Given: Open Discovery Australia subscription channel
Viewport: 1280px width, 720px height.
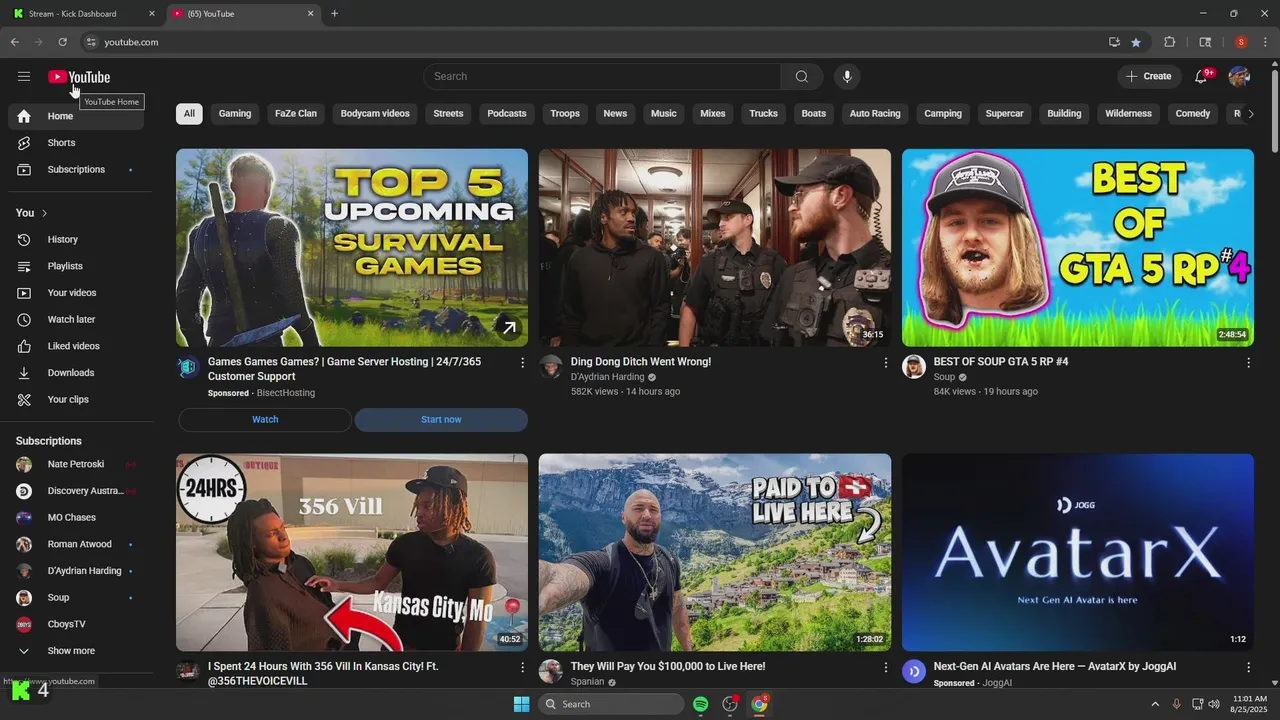Looking at the screenshot, I should 76,491.
